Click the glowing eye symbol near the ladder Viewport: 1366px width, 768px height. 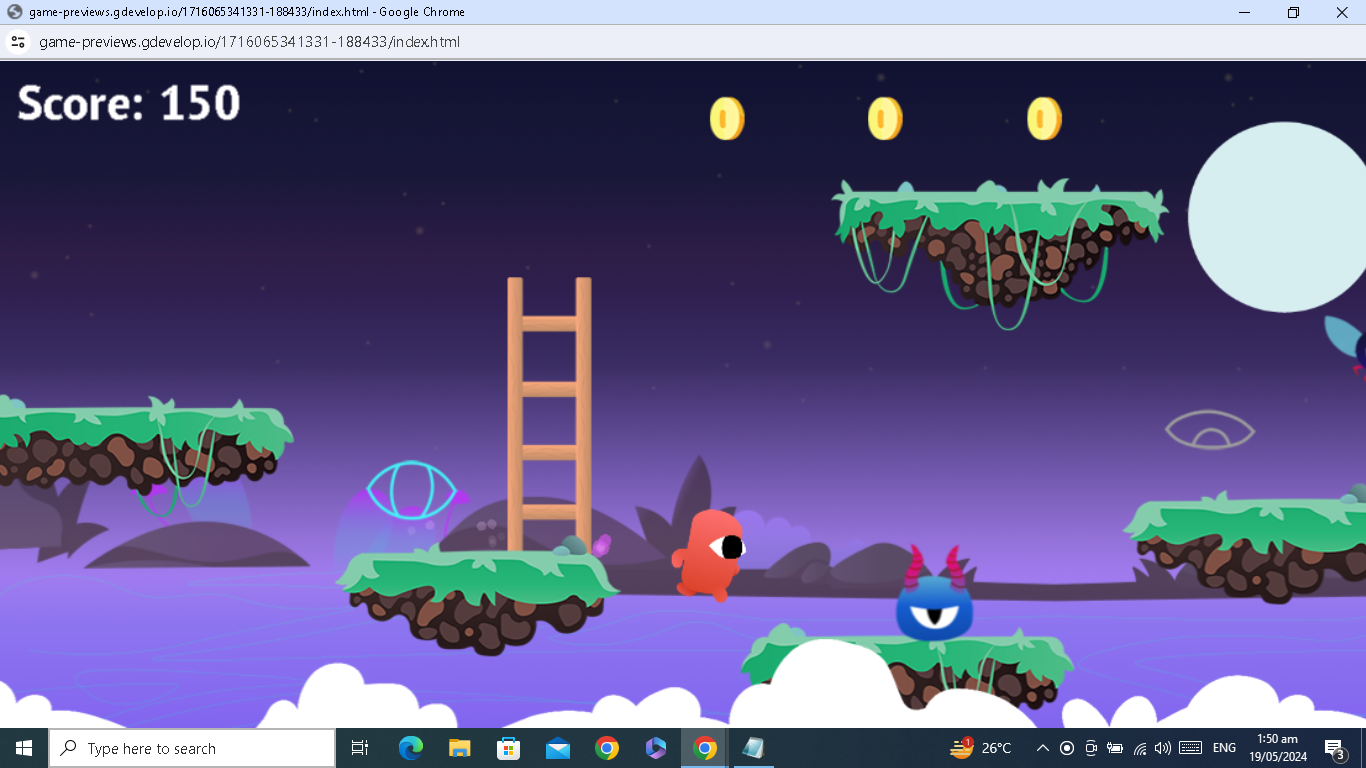pos(413,489)
